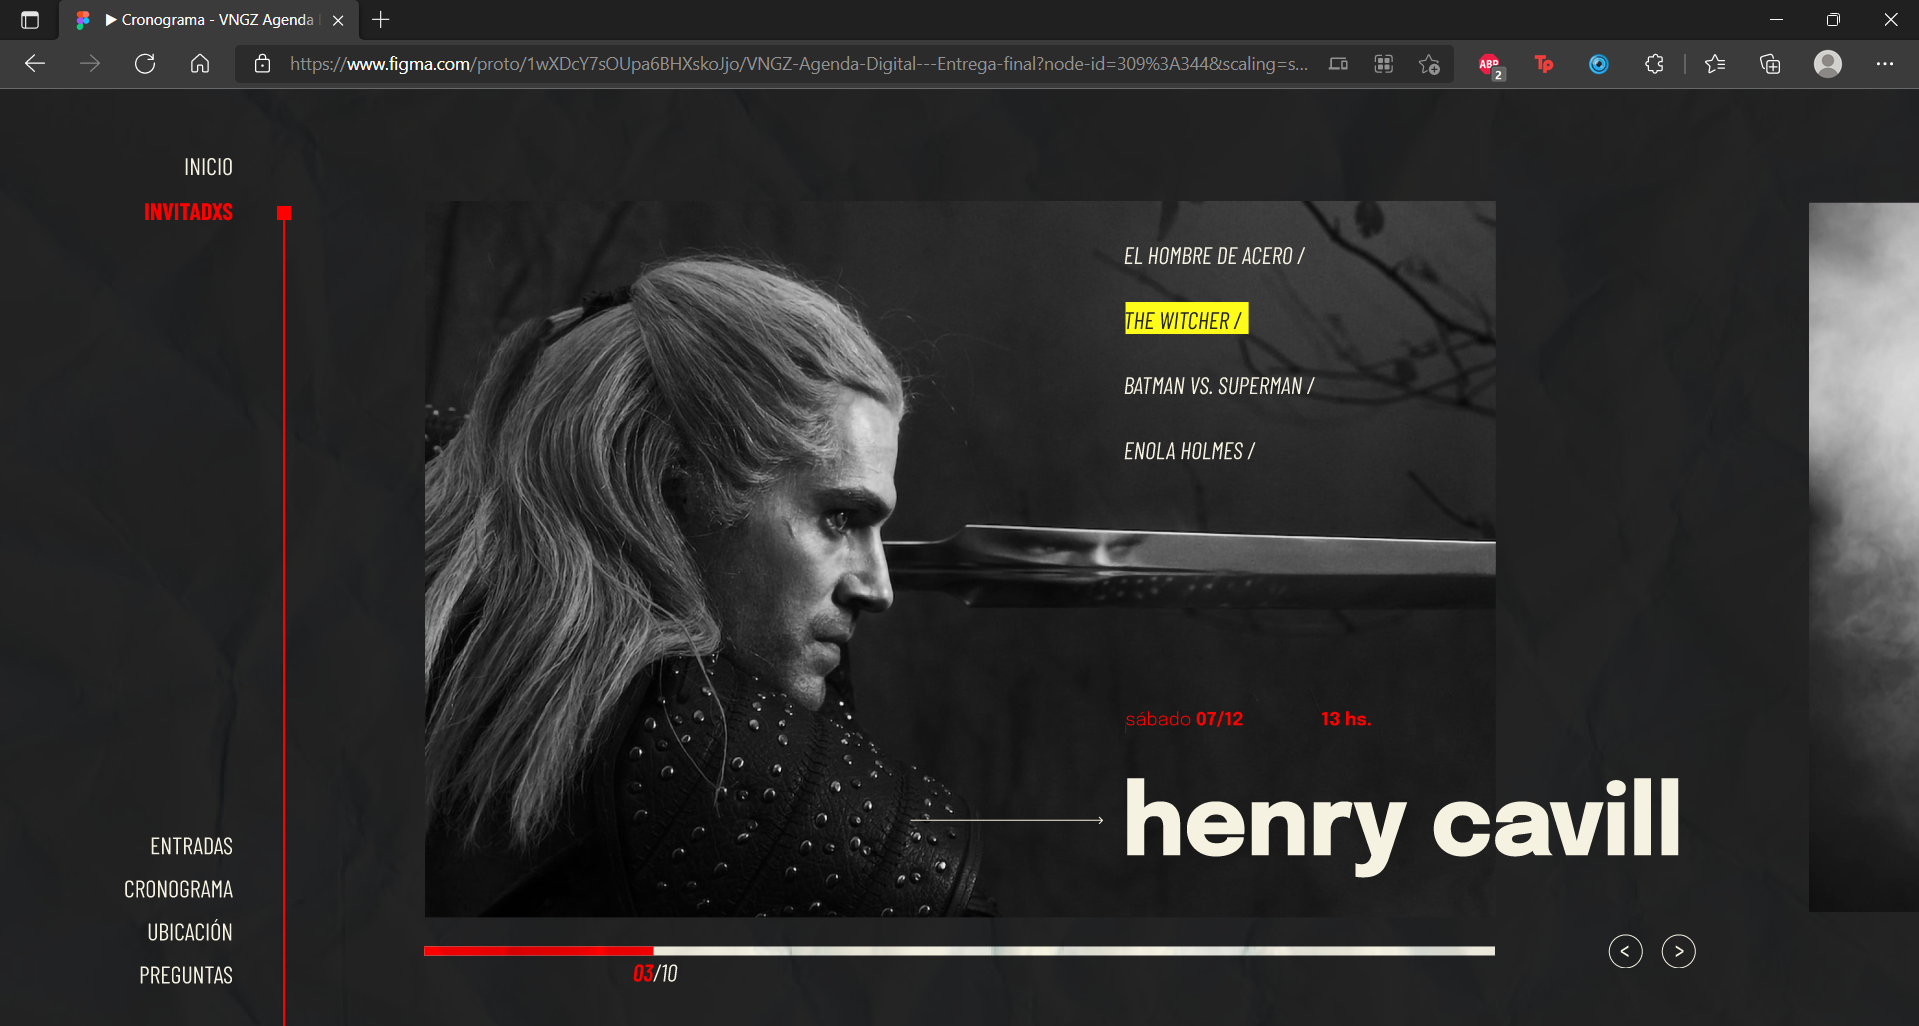Click the sábado 07/12 date text

1184,719
